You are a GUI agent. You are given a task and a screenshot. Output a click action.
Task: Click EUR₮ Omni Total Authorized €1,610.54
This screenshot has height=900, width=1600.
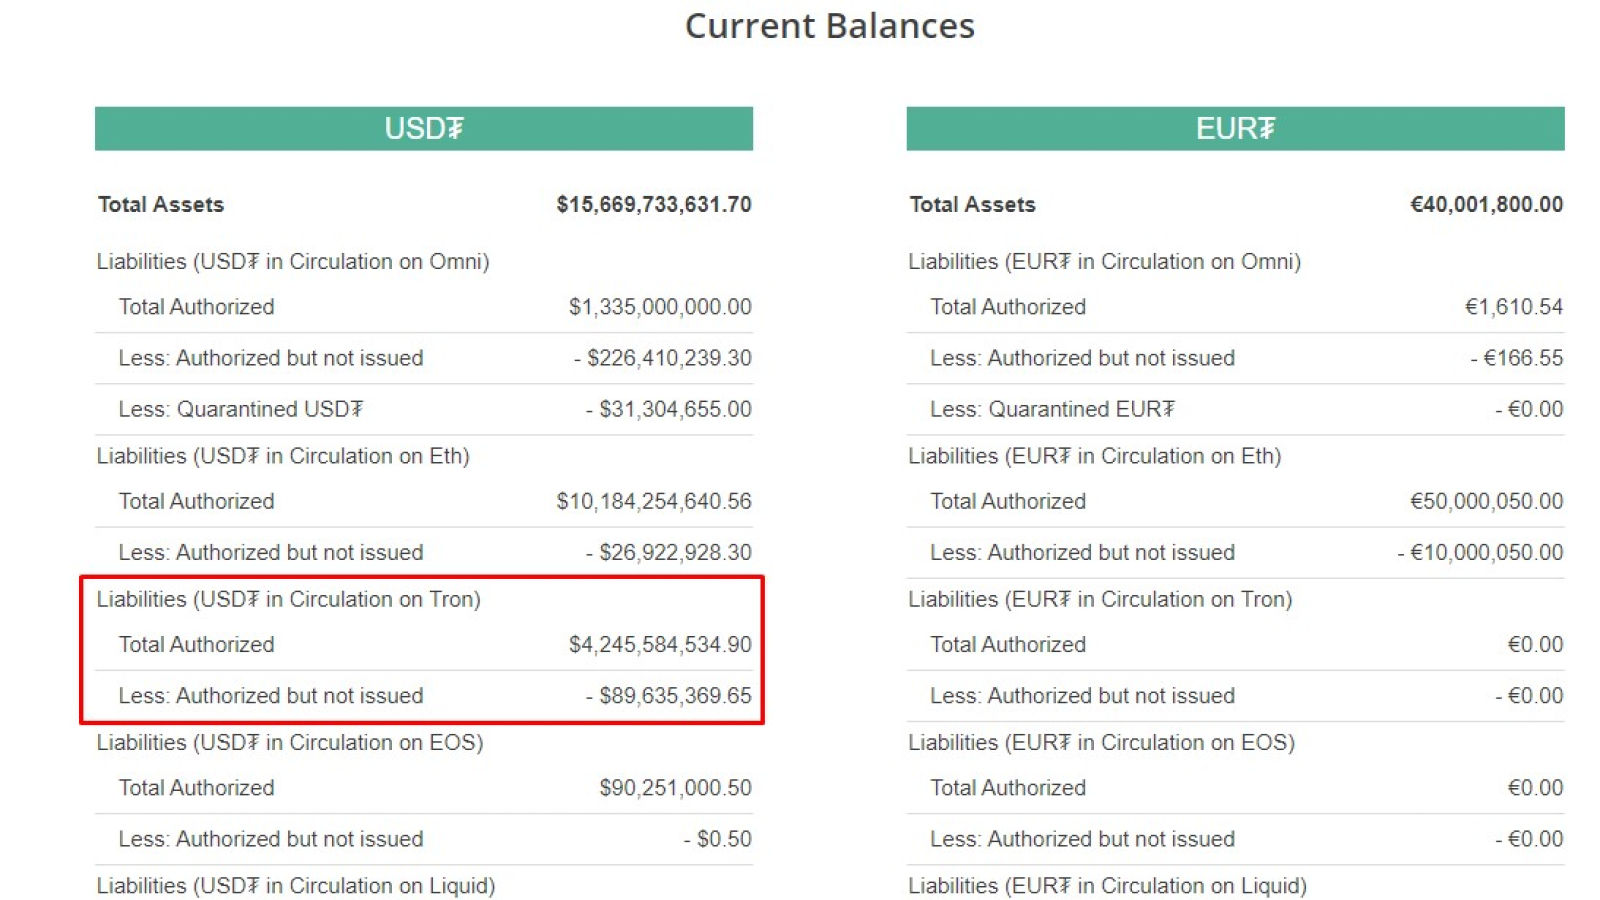coord(1514,307)
